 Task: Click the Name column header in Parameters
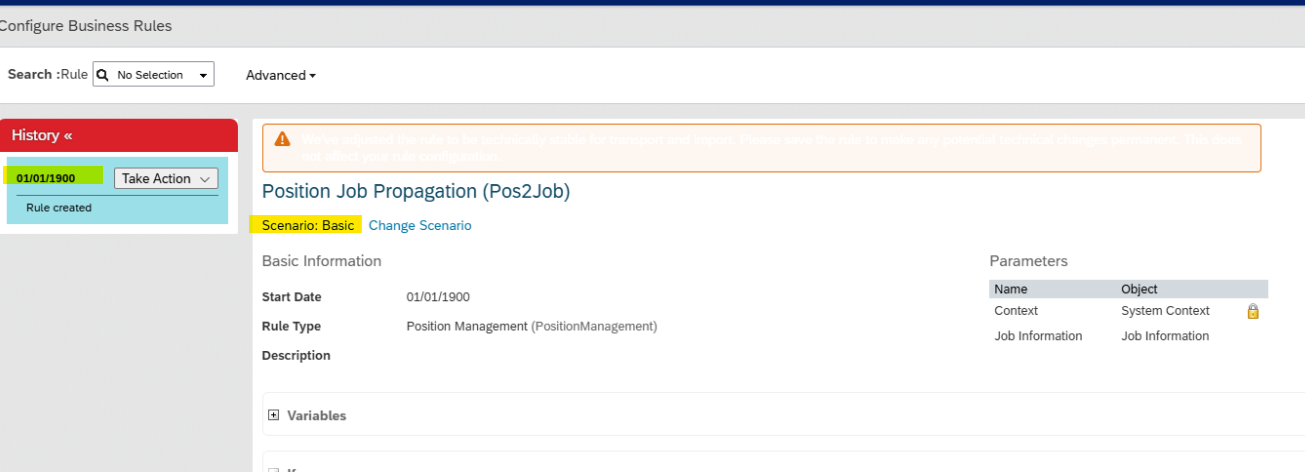[1011, 289]
